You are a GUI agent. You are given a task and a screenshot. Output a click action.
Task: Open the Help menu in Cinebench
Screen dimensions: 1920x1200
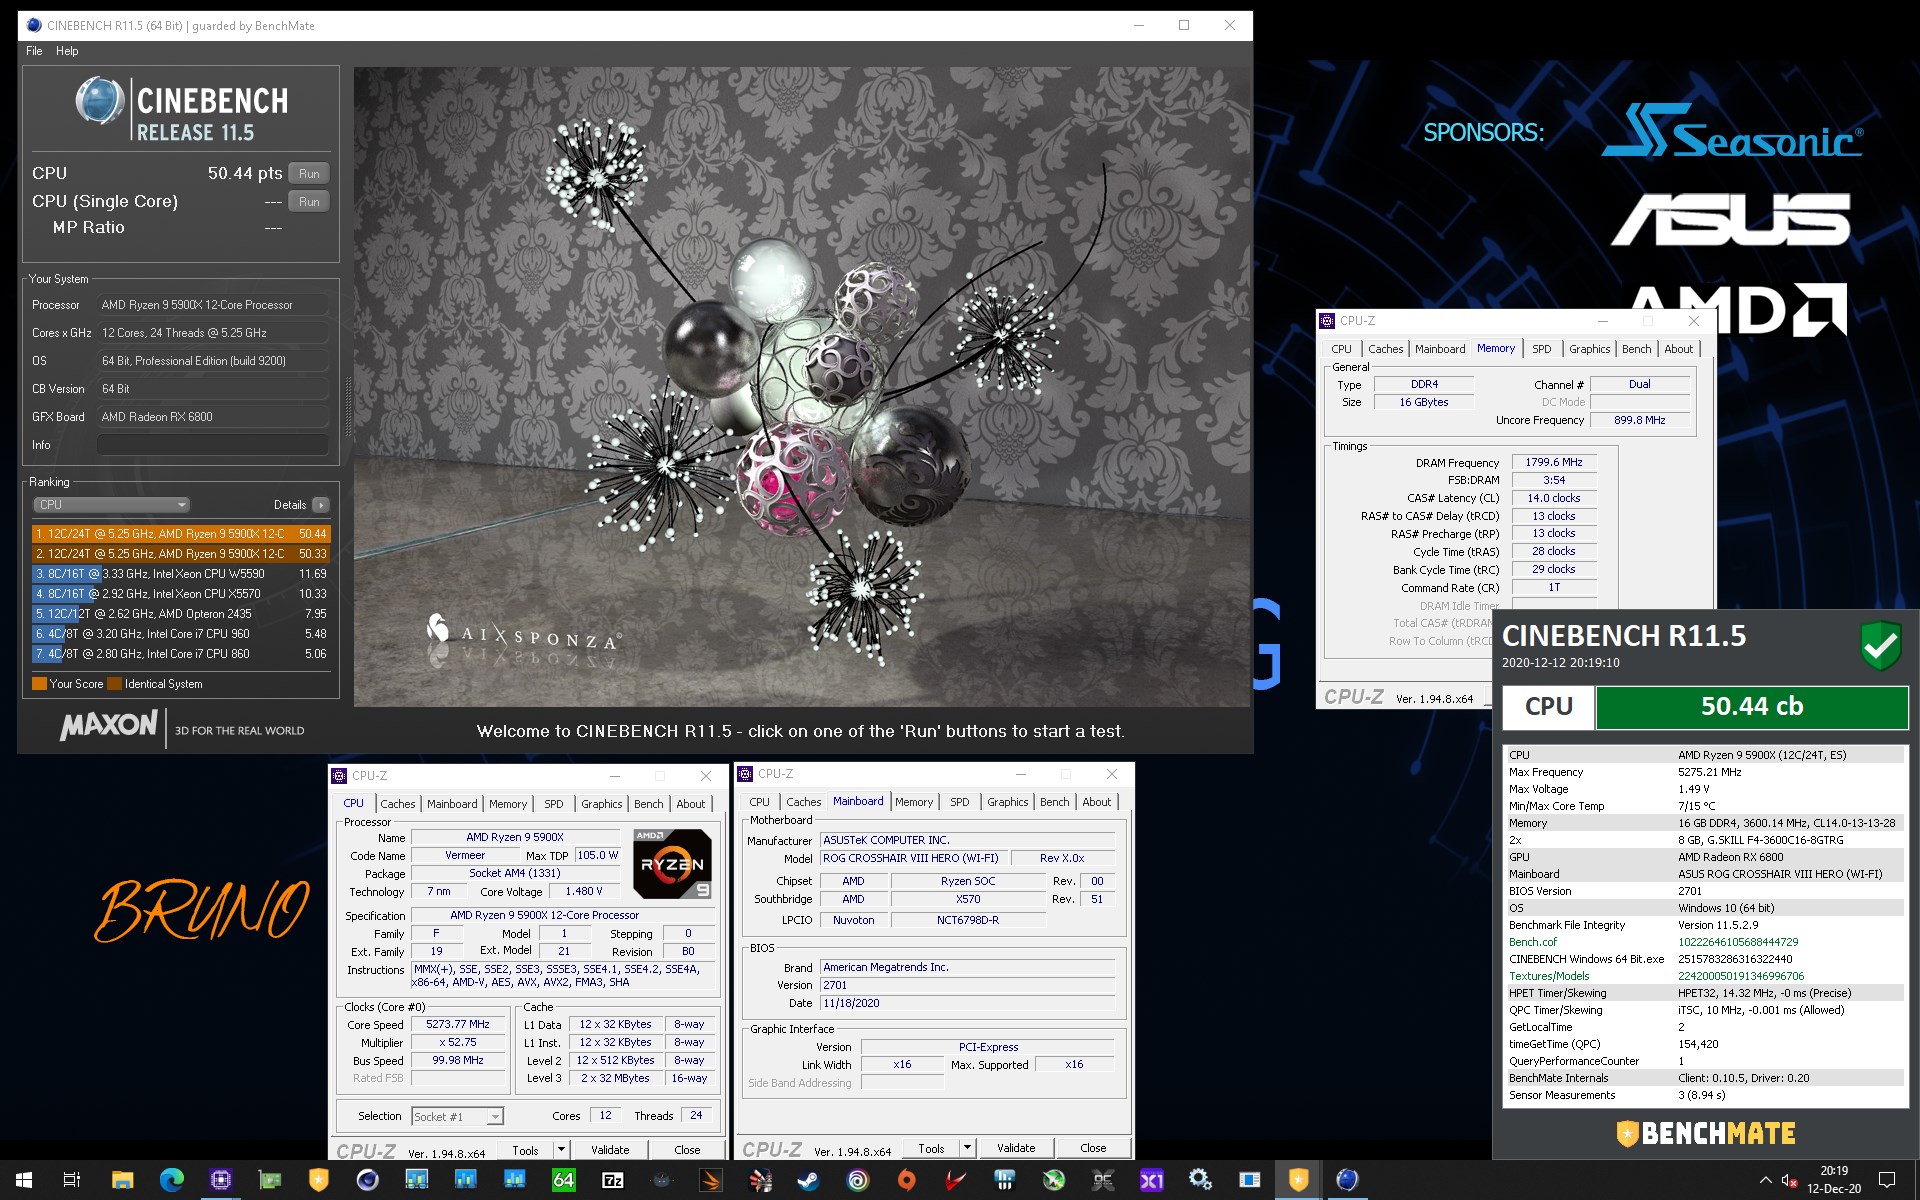(67, 51)
